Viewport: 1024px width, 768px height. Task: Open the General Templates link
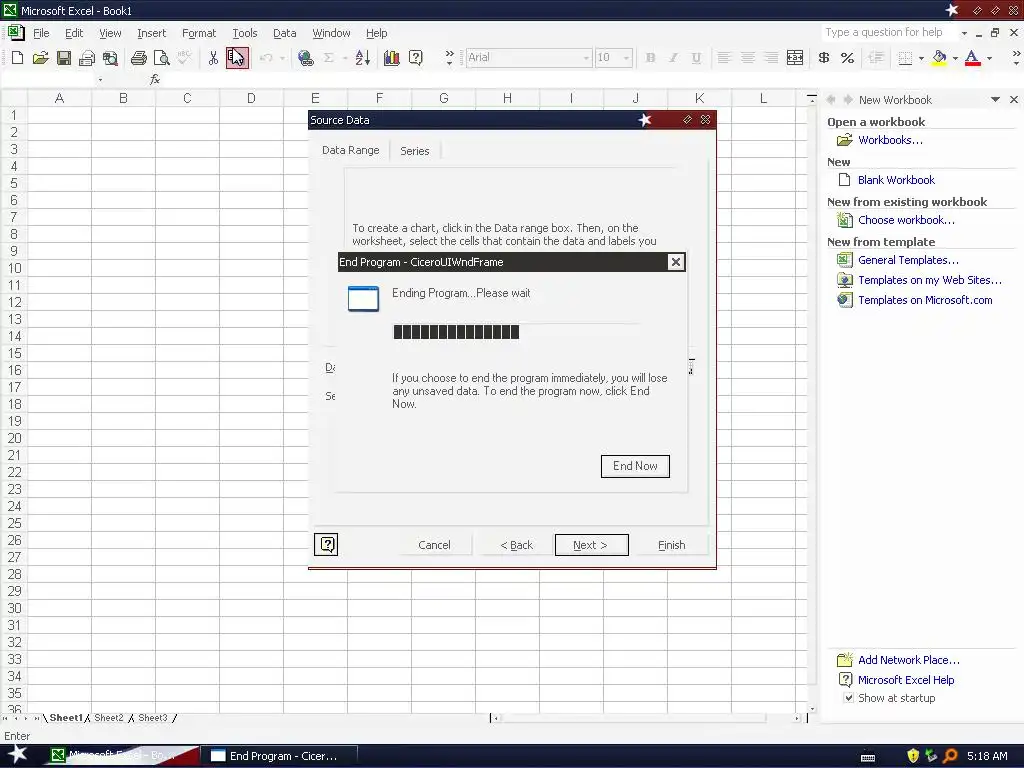(908, 260)
